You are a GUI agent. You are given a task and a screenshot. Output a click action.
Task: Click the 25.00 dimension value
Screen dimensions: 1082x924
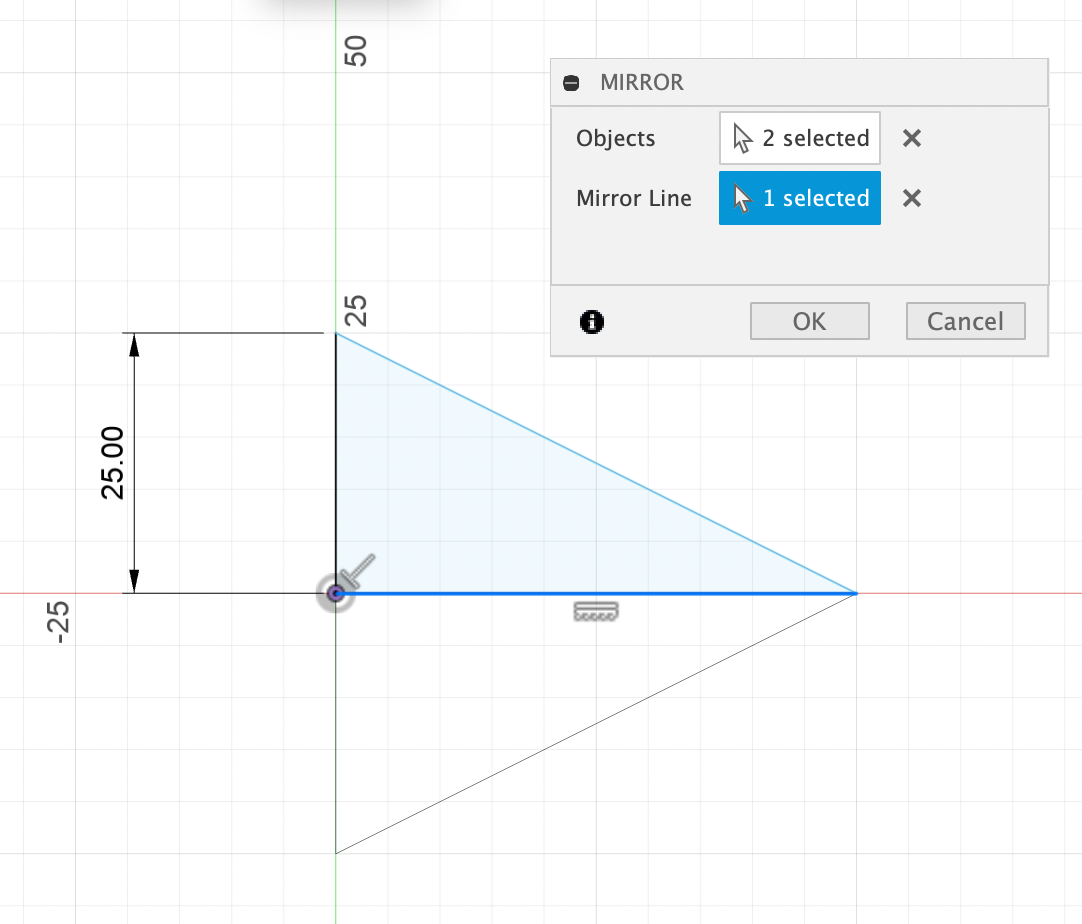pos(112,462)
